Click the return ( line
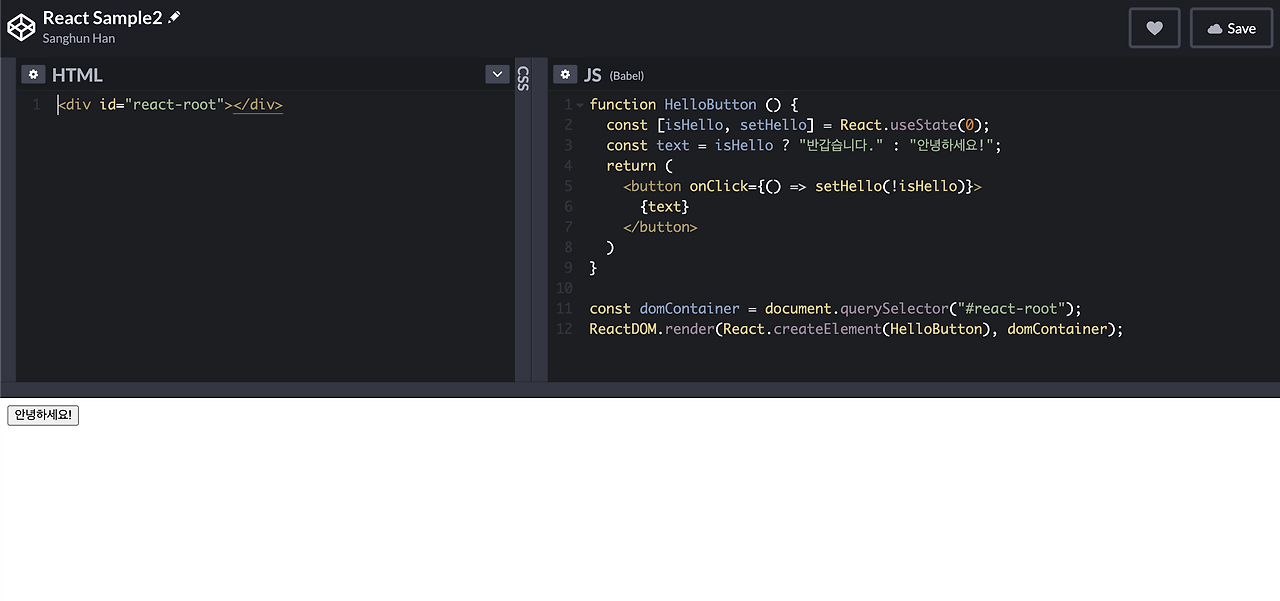The width and height of the screenshot is (1280, 601). pyautogui.click(x=639, y=166)
